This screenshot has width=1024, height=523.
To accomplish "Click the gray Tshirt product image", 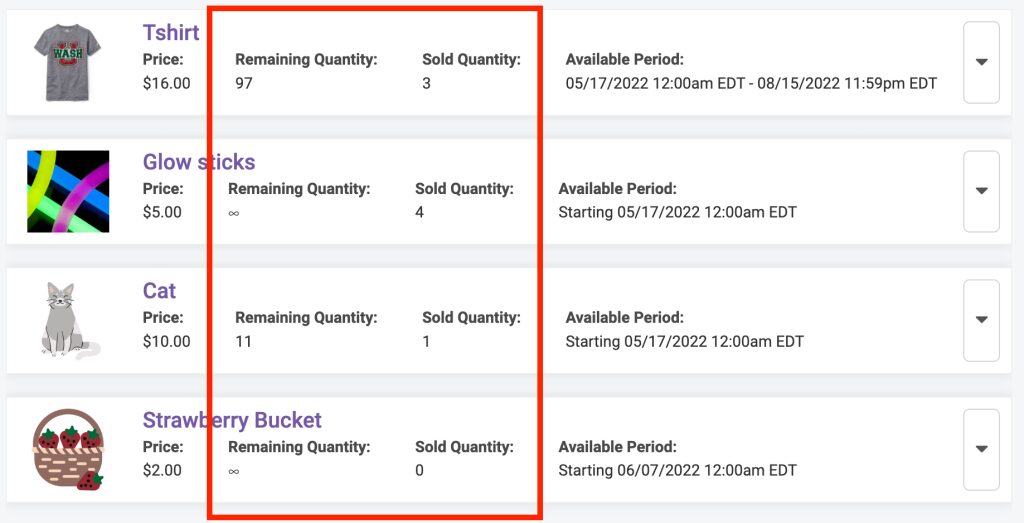I will point(68,62).
